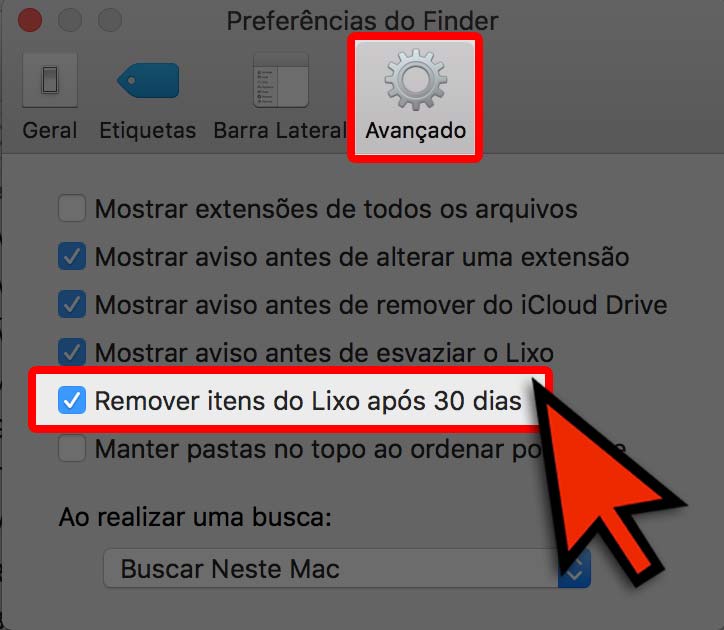The image size is (724, 630).
Task: Toggle aviso antes de remover do iCloud Drive
Action: tap(72, 304)
